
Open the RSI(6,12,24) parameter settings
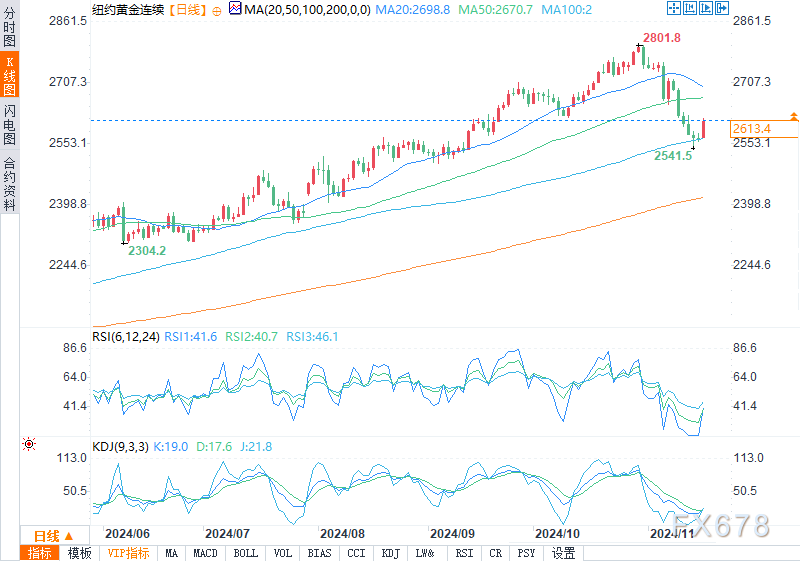tap(125, 337)
